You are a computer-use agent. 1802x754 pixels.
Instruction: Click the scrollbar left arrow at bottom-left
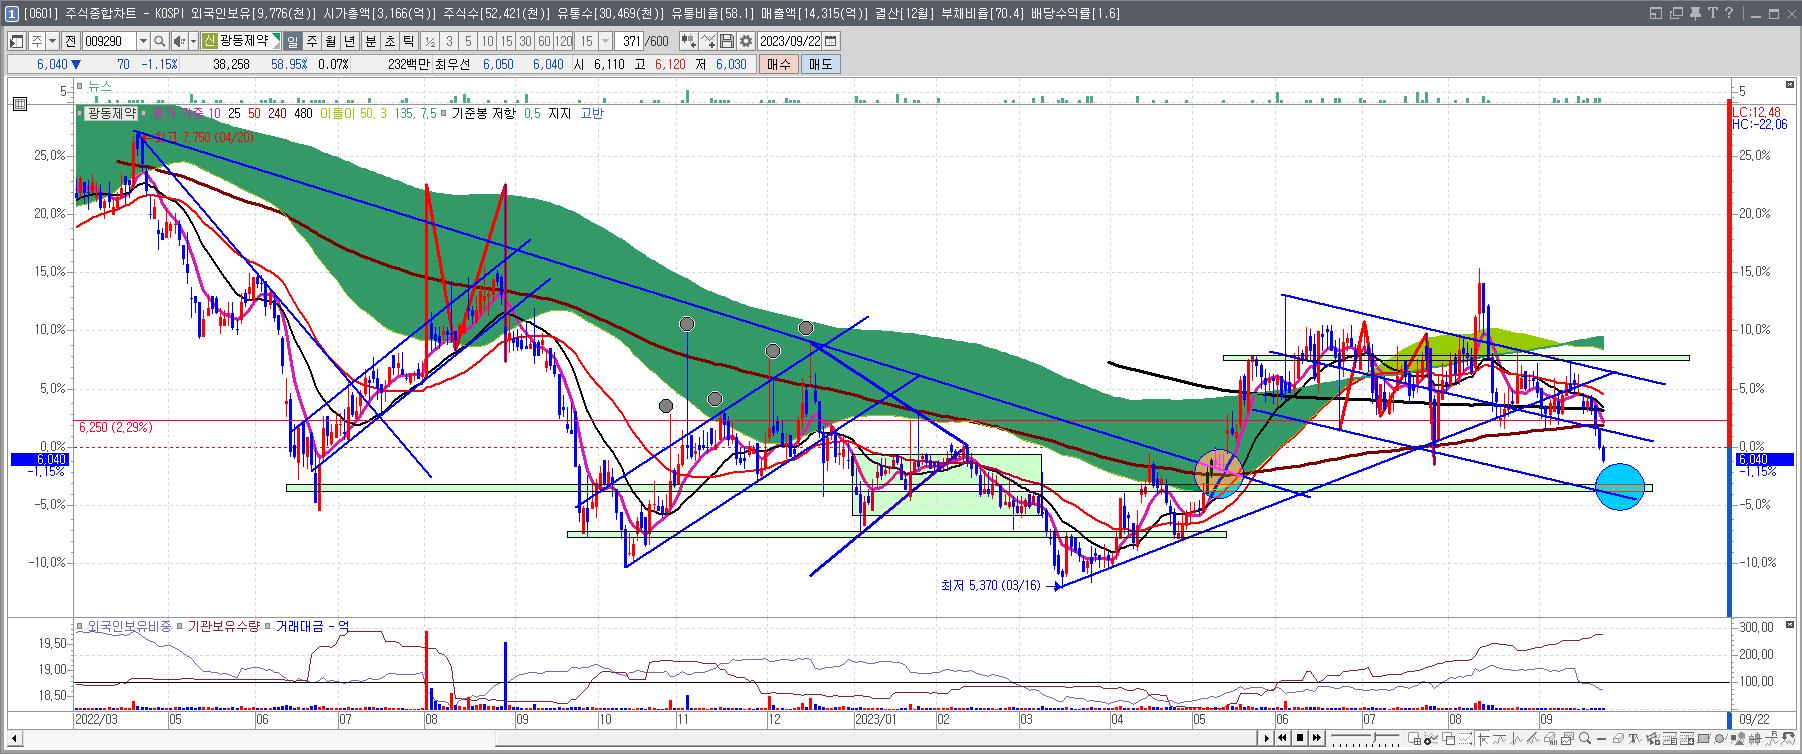[14, 739]
